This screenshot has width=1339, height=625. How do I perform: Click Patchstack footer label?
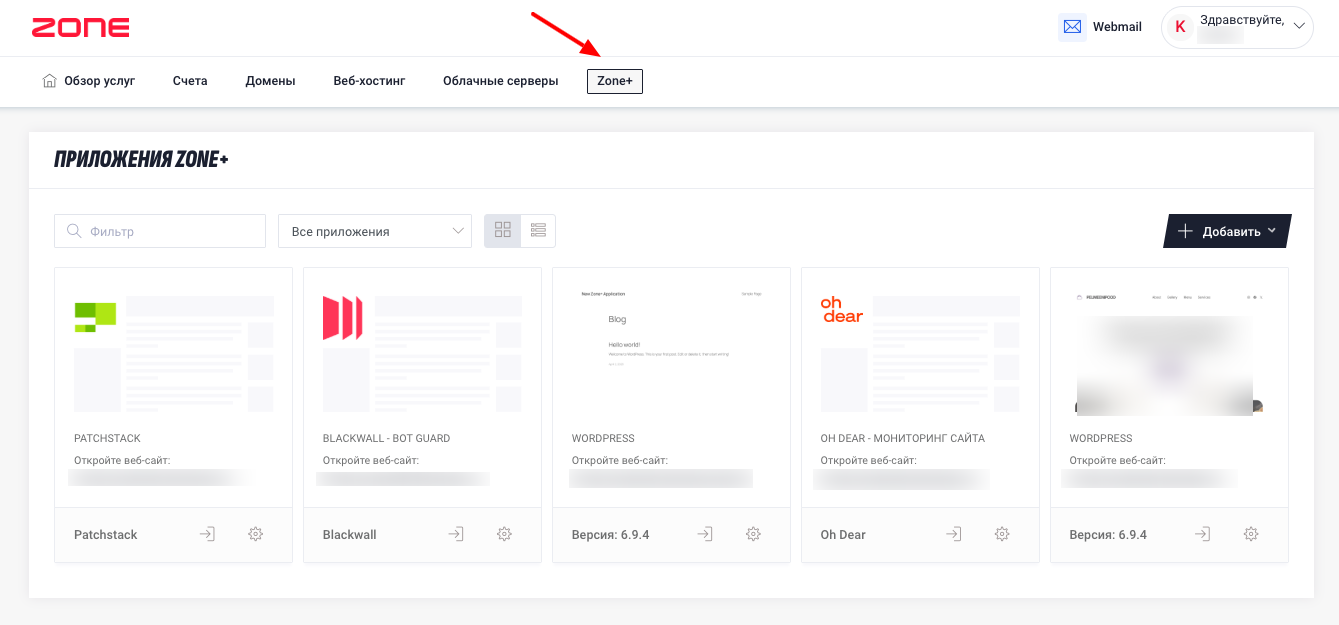pyautogui.click(x=106, y=535)
